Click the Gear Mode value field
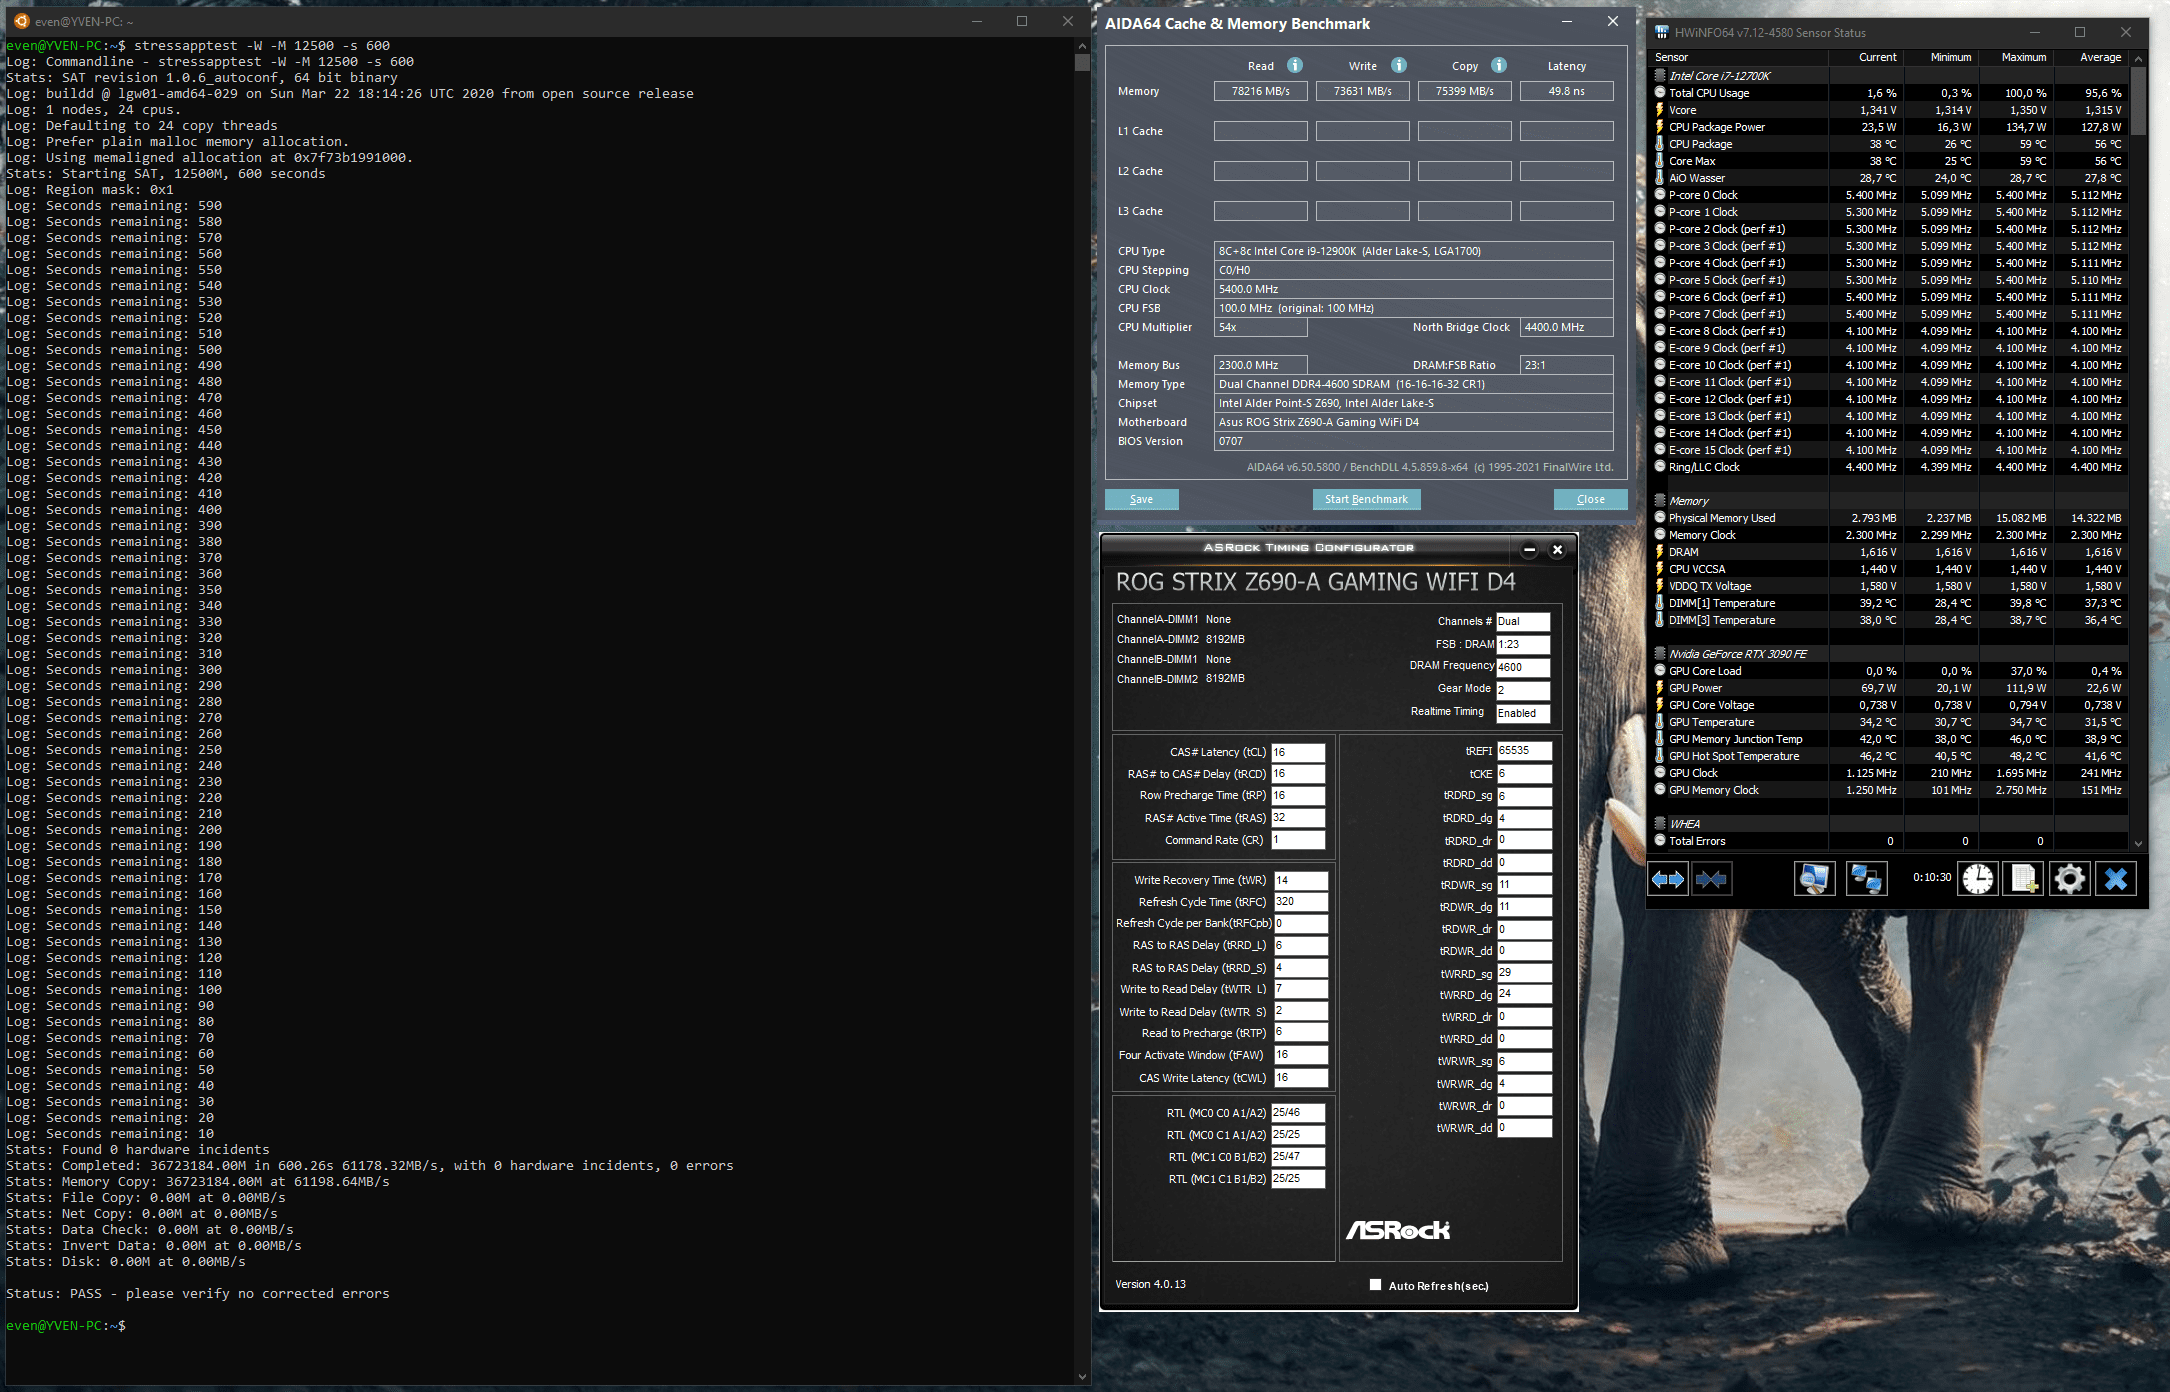2170x1392 pixels. (1522, 689)
